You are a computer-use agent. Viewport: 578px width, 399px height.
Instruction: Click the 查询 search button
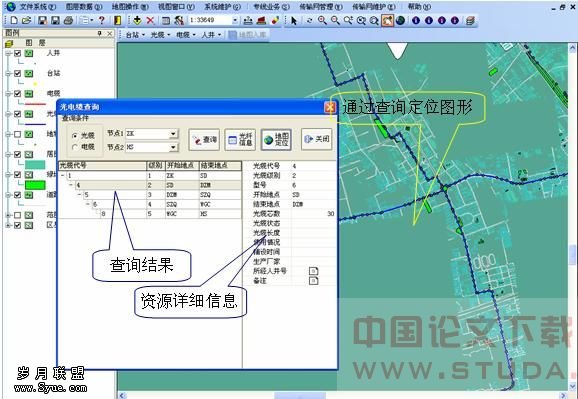204,139
